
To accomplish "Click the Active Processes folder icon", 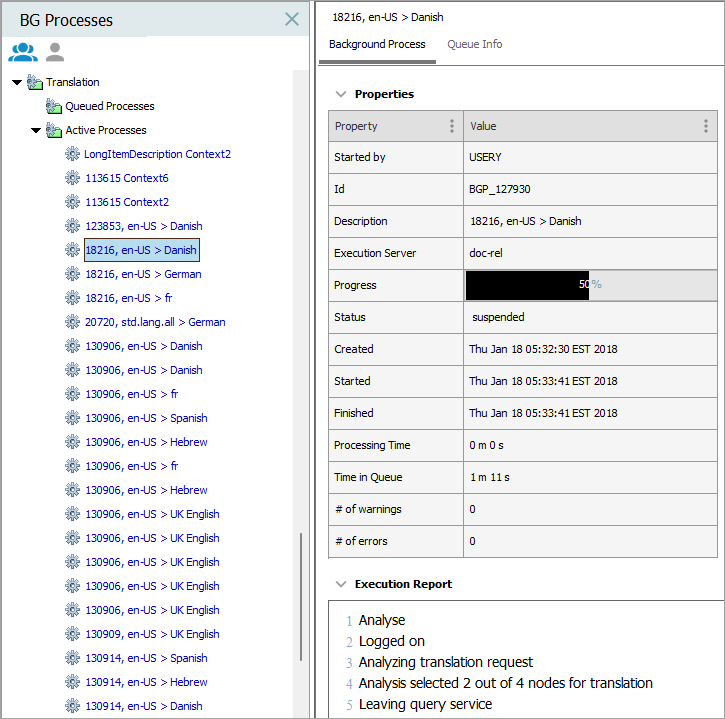I will pyautogui.click(x=54, y=130).
